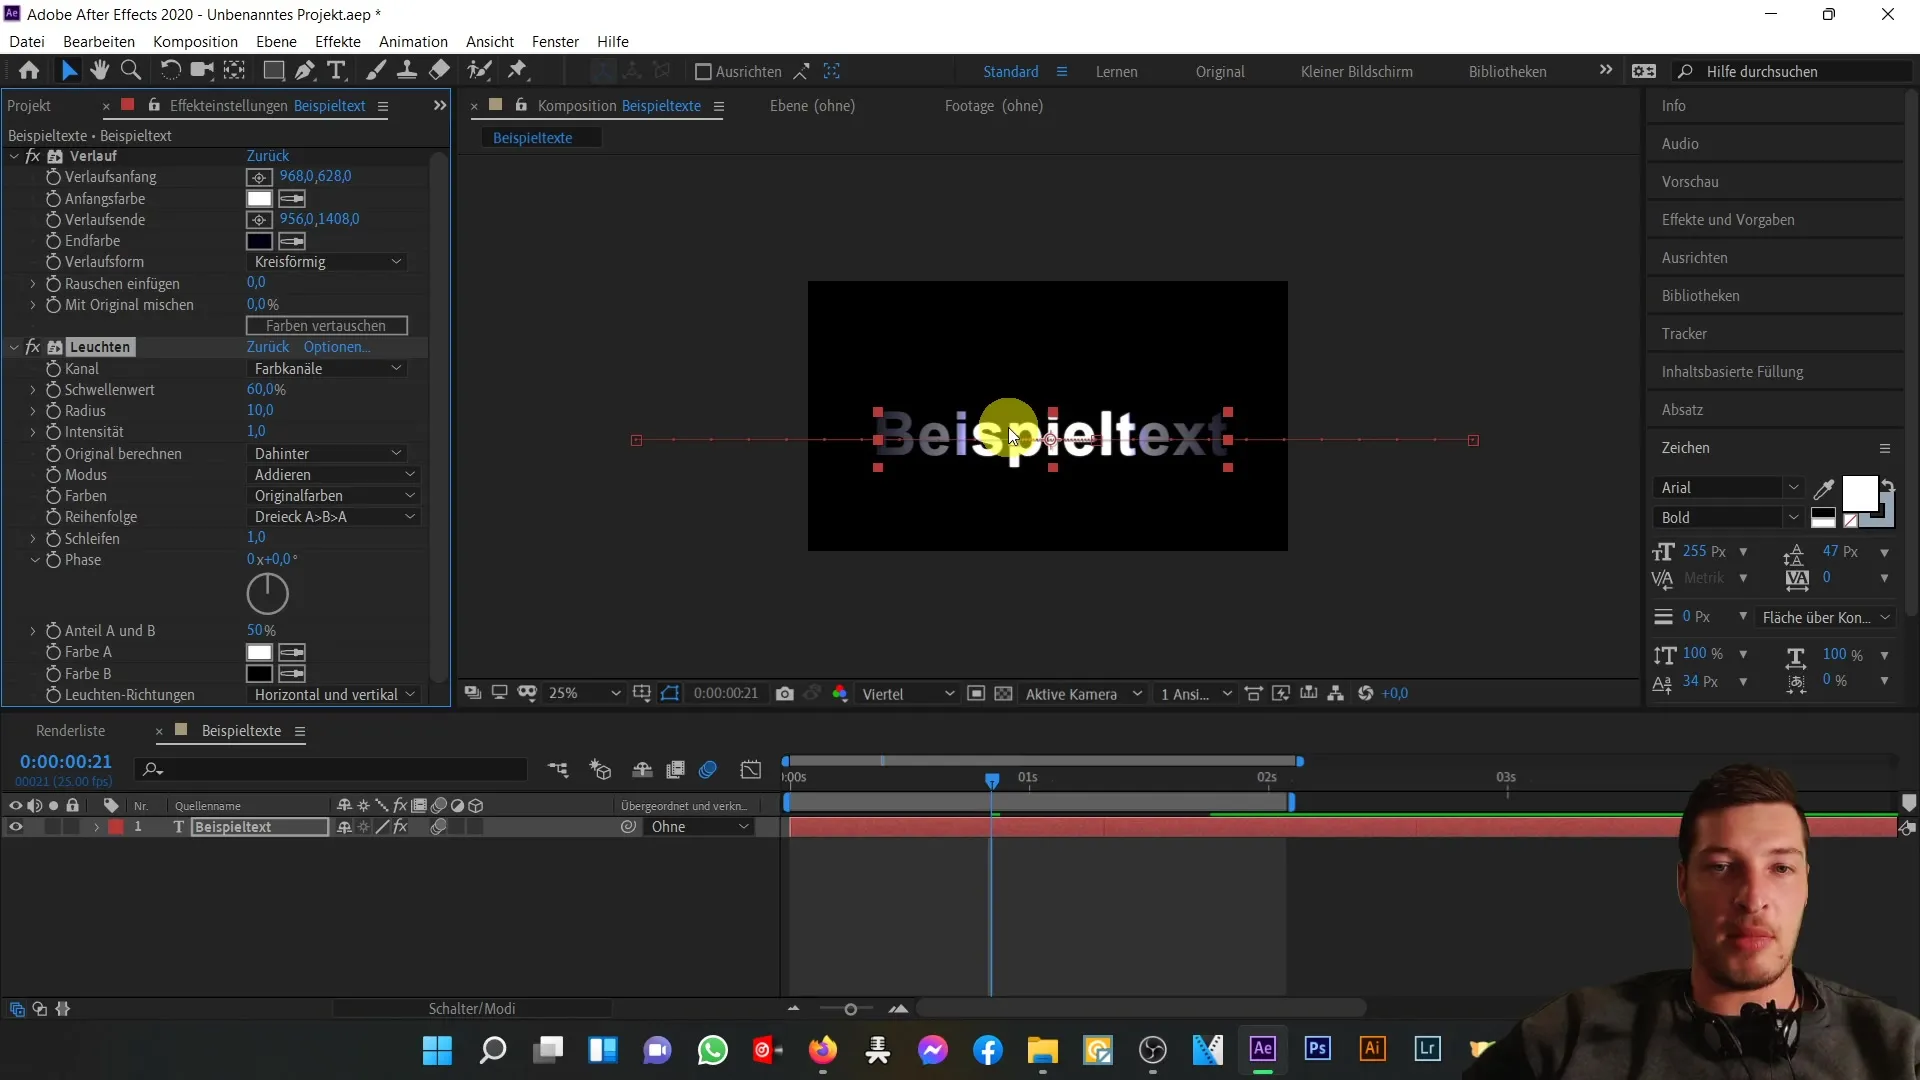Click the timeline playhead position field
The width and height of the screenshot is (1920, 1080).
(65, 762)
